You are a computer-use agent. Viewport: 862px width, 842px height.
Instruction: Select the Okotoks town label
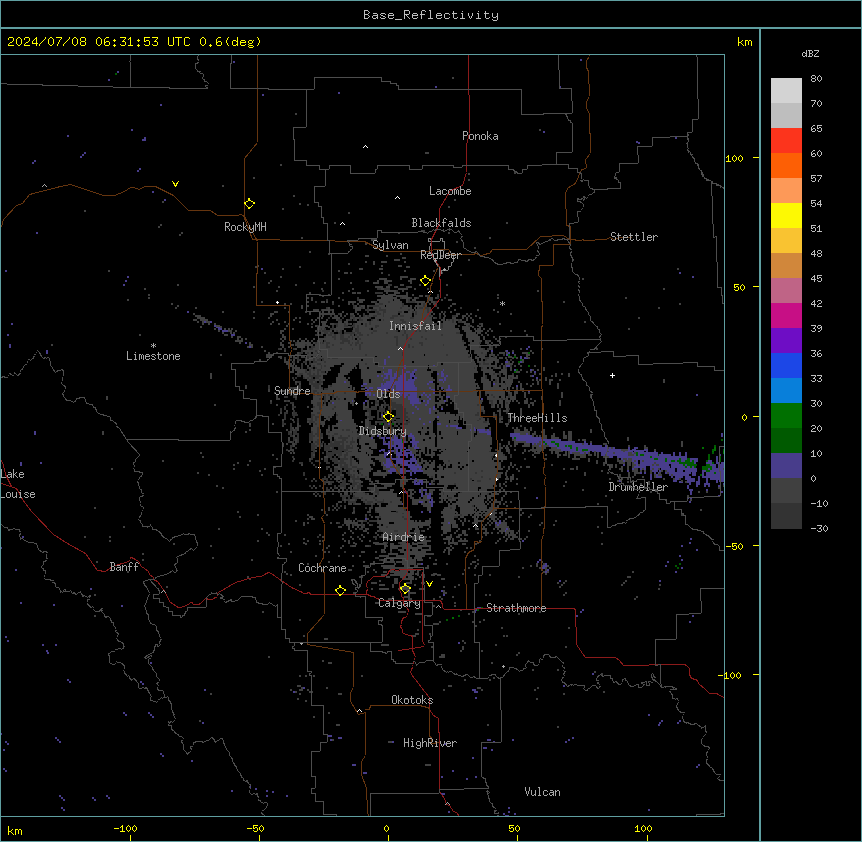click(412, 700)
